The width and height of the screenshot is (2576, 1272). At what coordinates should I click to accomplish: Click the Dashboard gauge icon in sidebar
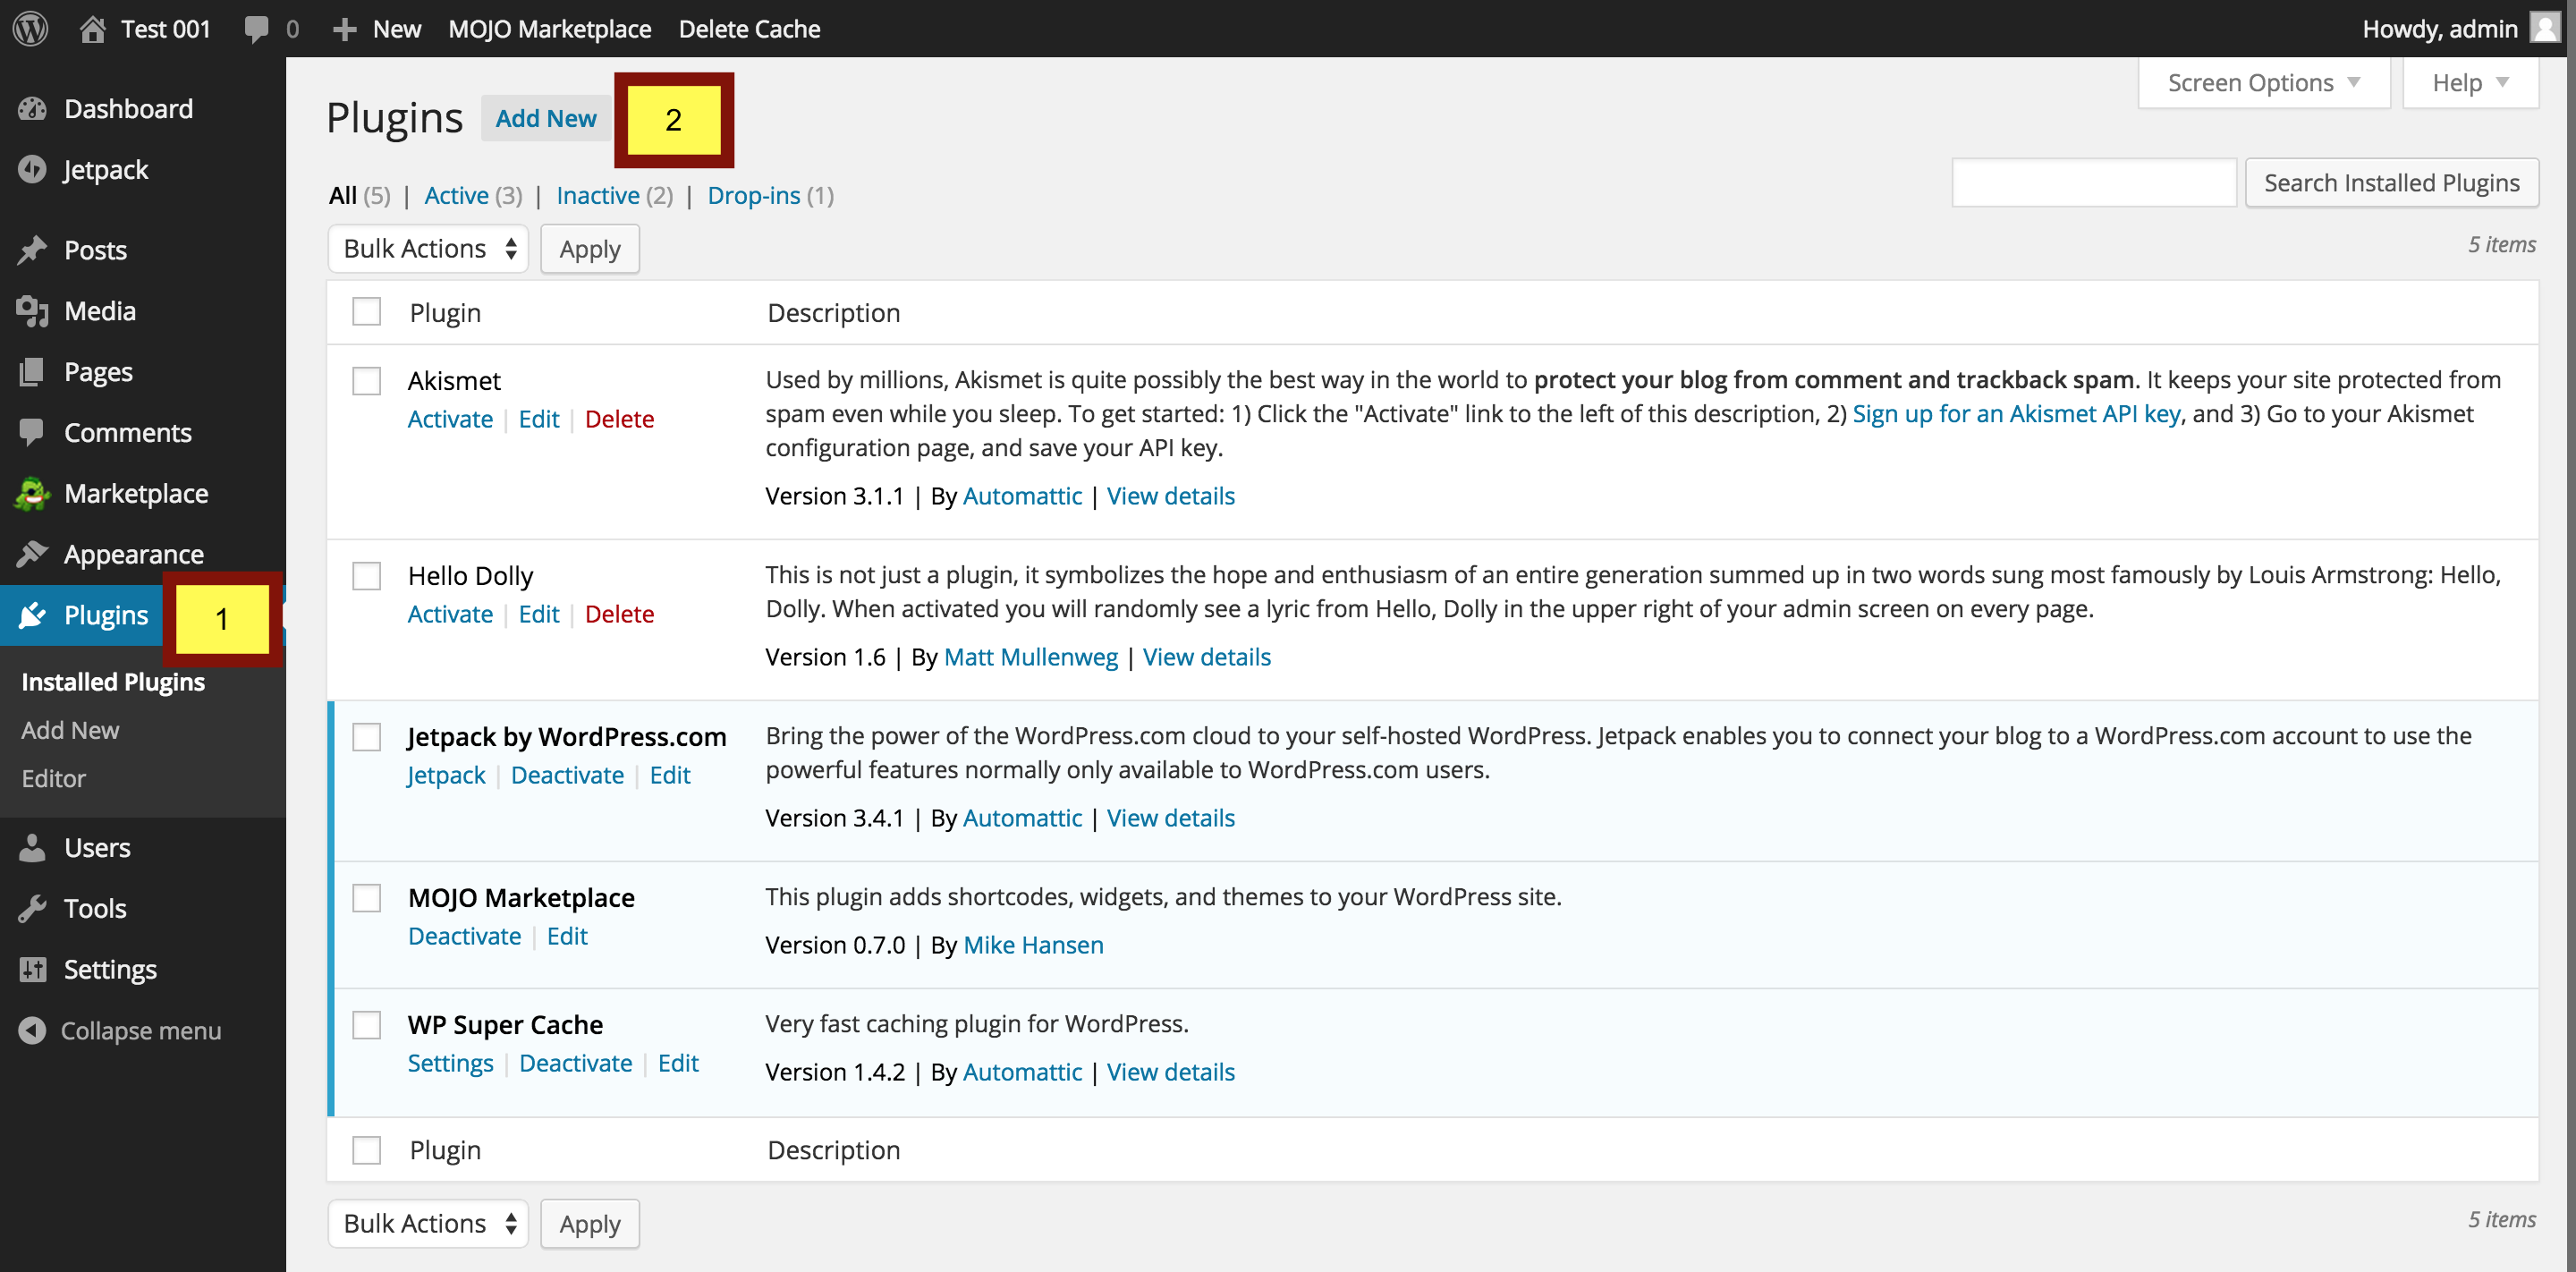pyautogui.click(x=33, y=108)
